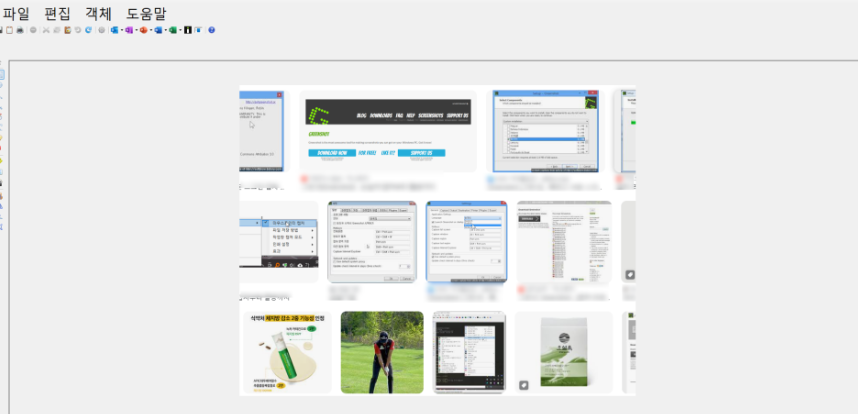
Task: Send capture to Excel
Action: click(x=173, y=30)
